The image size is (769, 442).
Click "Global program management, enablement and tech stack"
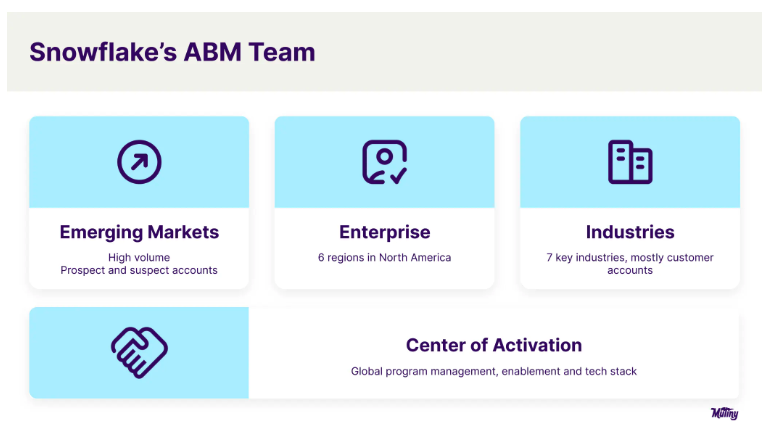(x=494, y=371)
